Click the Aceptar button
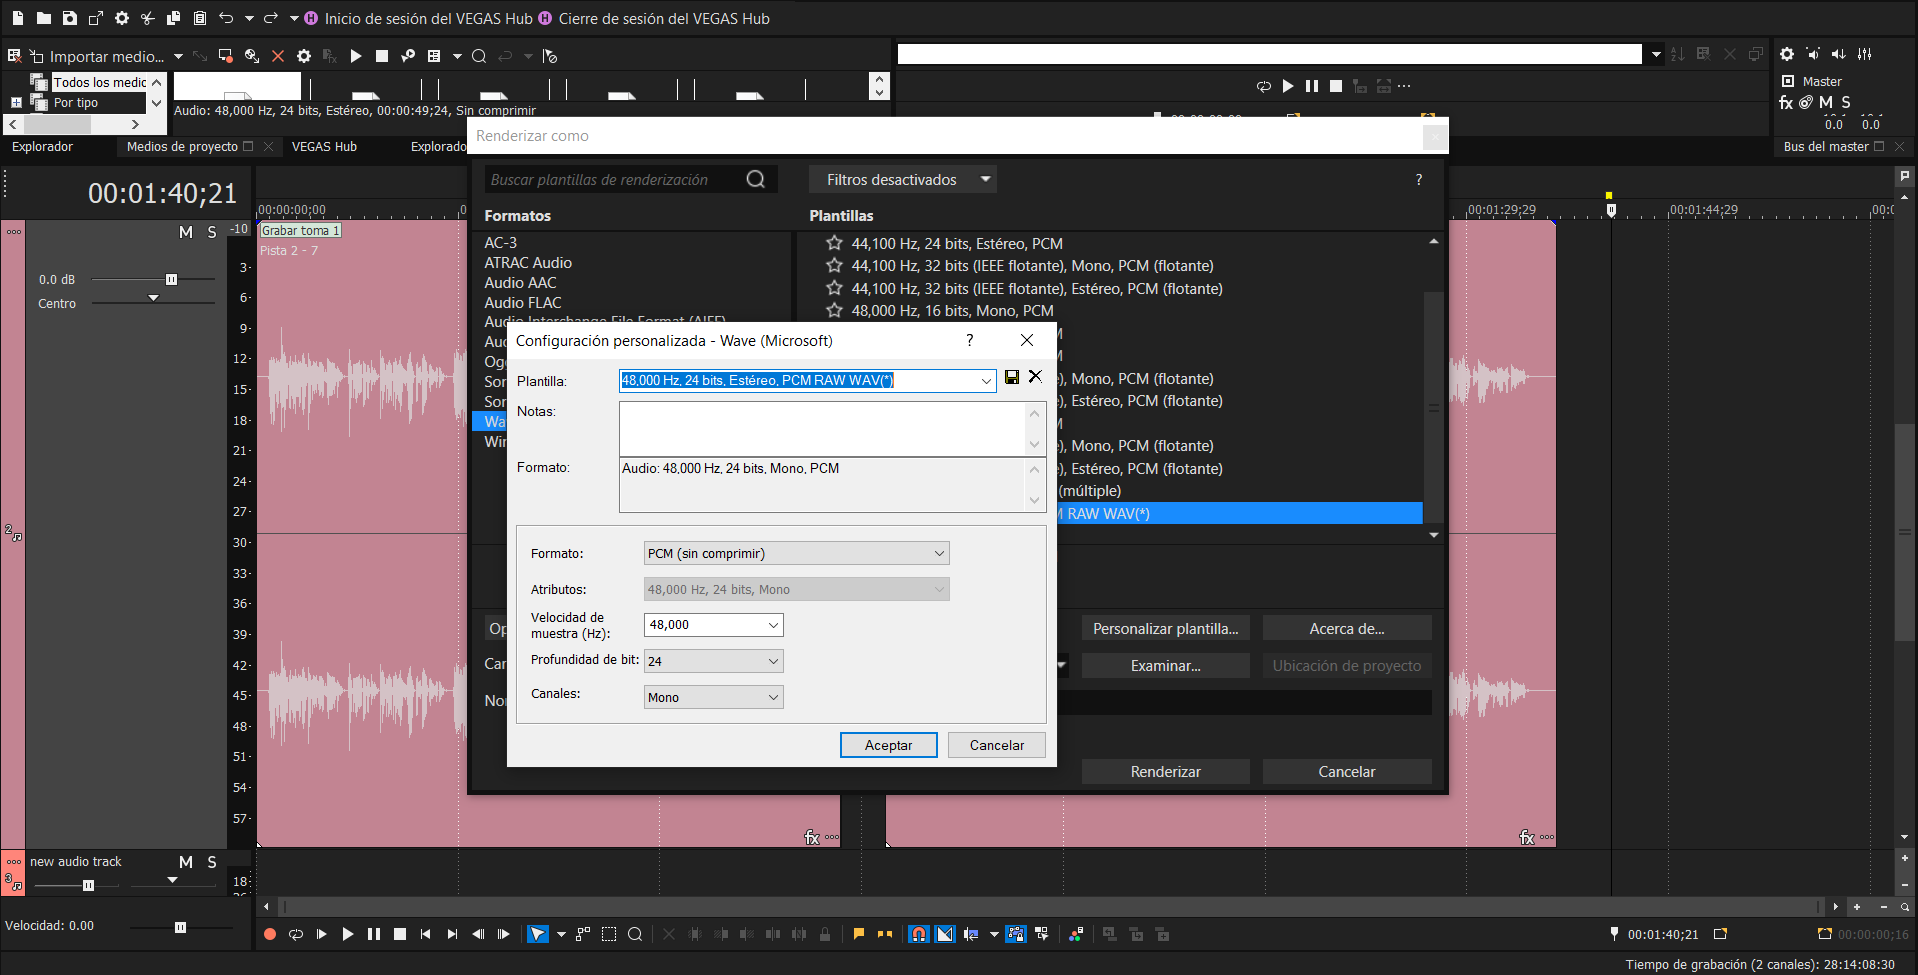 [888, 745]
